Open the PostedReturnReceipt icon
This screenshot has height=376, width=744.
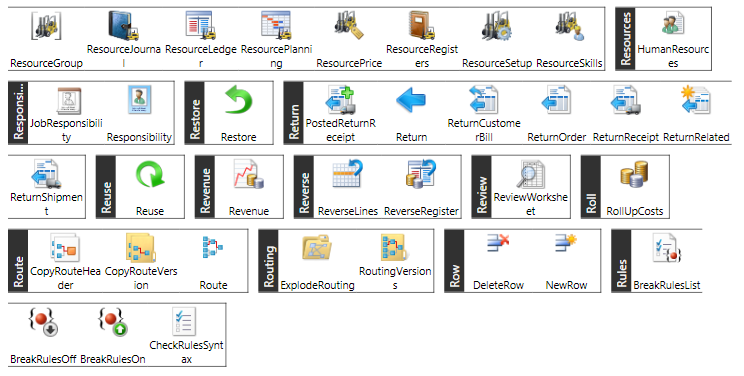pos(340,100)
